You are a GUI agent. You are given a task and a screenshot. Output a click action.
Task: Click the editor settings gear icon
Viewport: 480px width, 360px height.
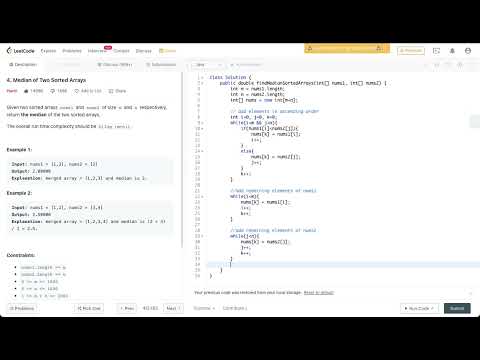click(460, 65)
